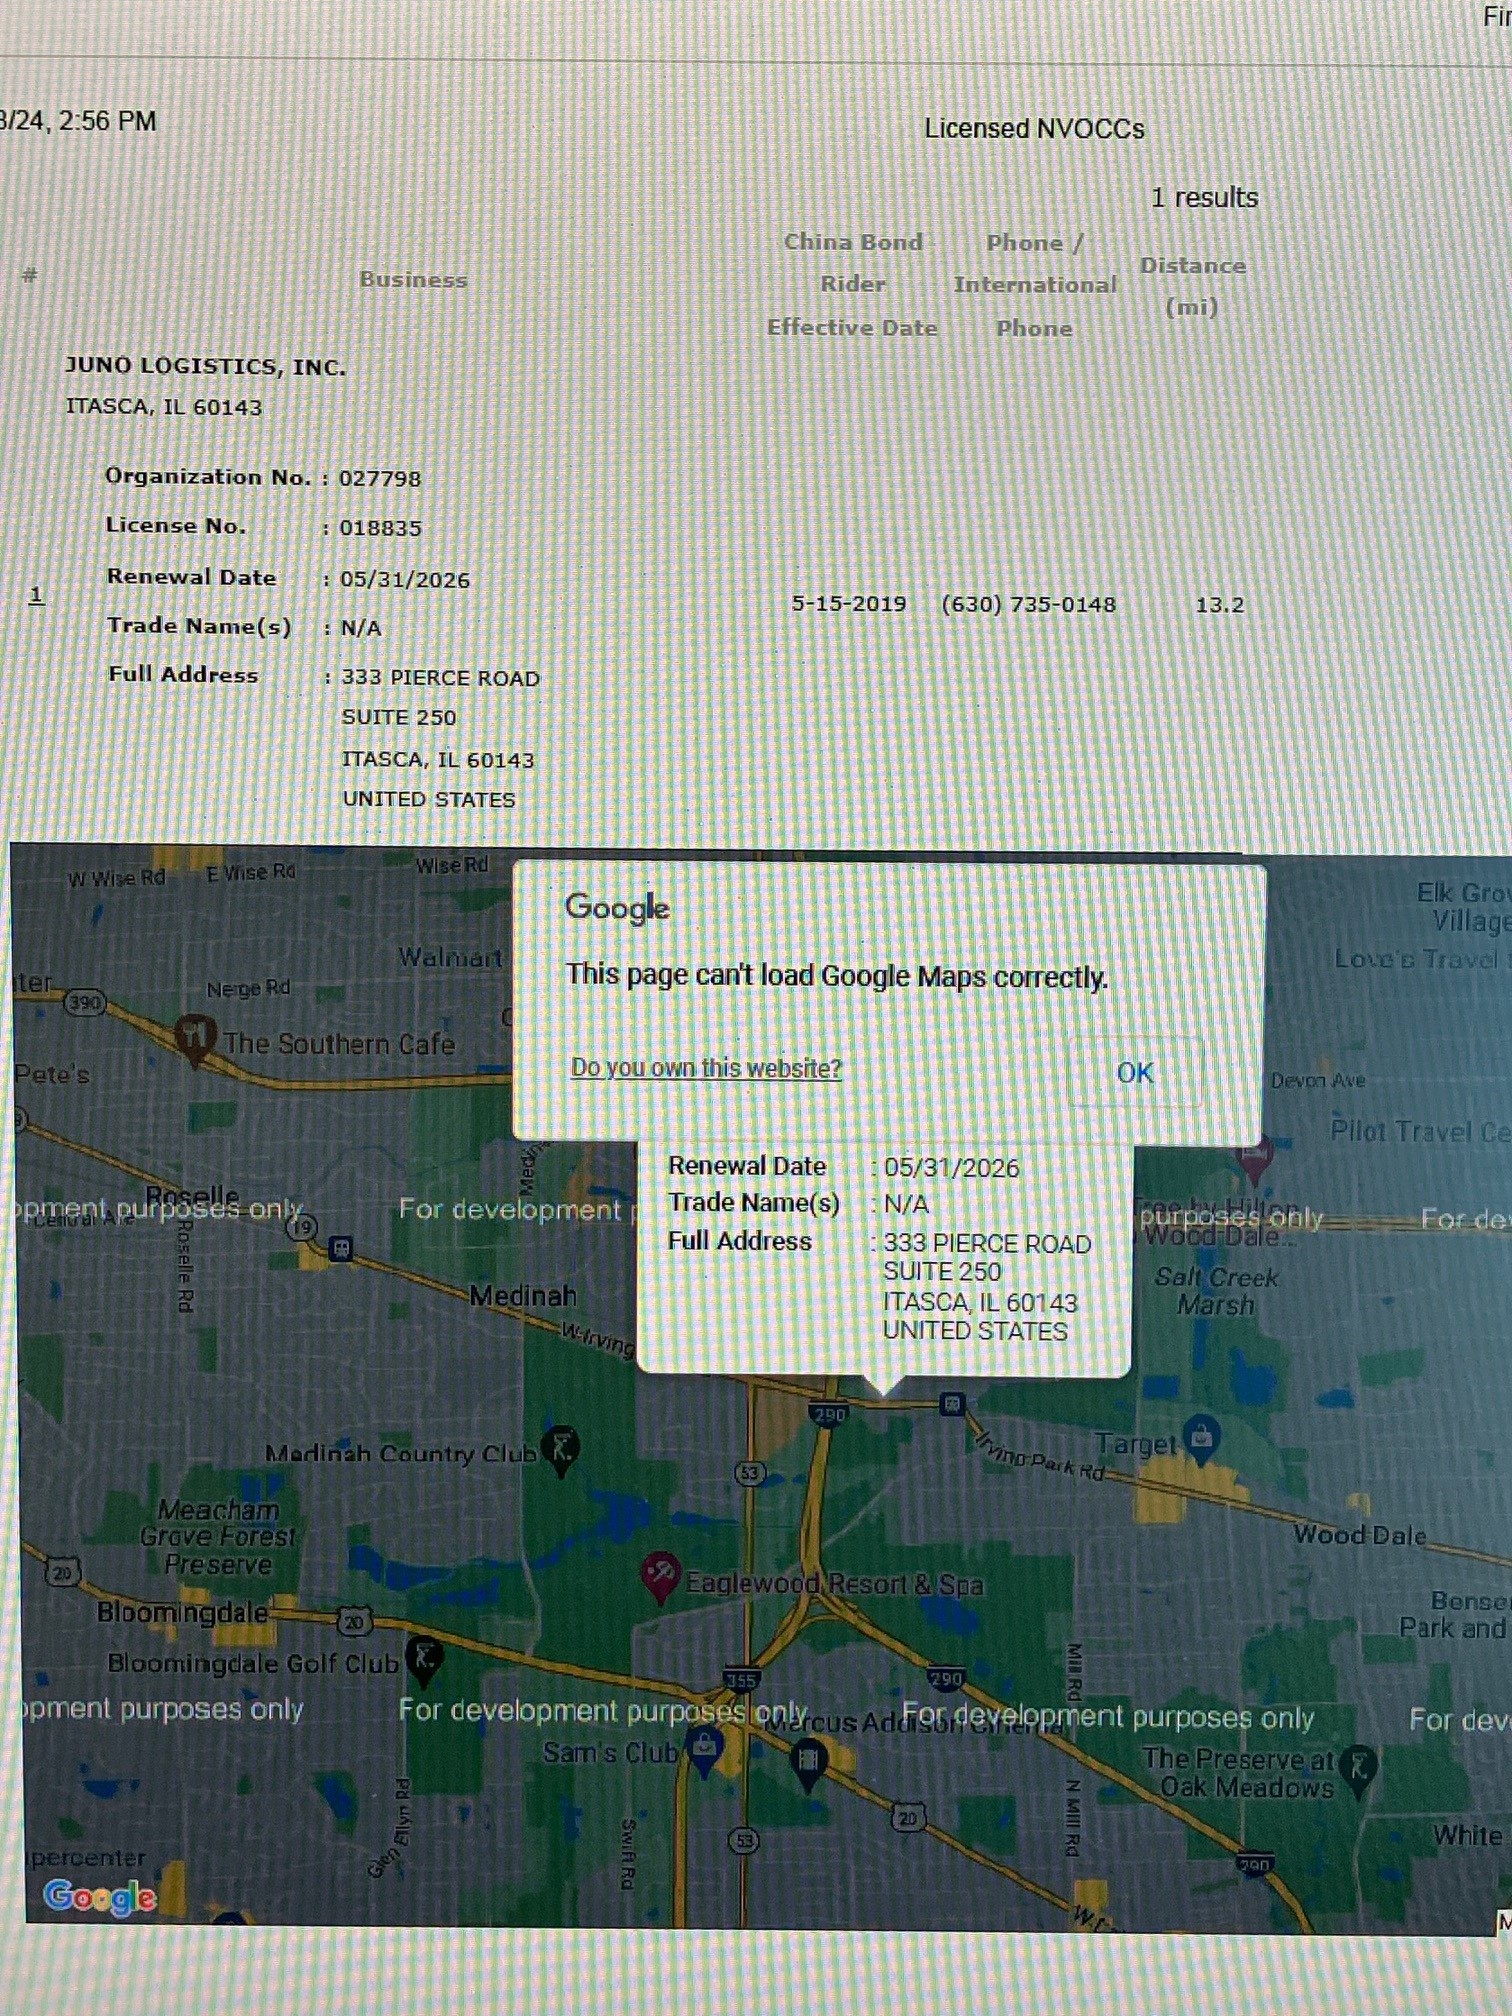Click the Phone / International Phone header

pyautogui.click(x=1034, y=285)
